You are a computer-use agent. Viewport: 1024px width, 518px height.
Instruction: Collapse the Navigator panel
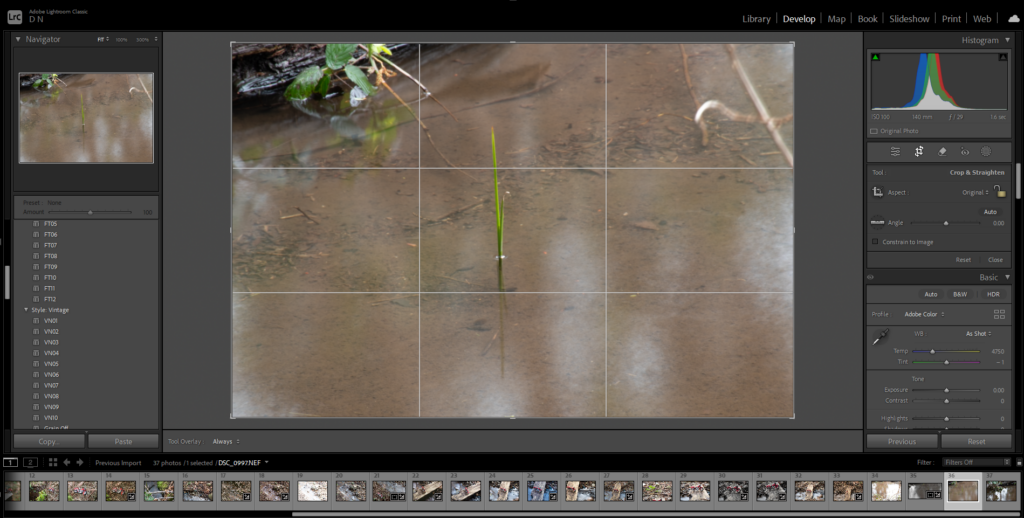coord(18,39)
